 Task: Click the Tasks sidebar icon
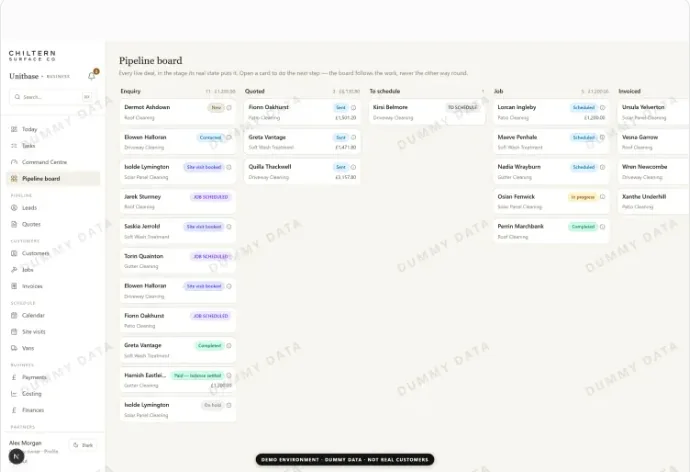14,146
